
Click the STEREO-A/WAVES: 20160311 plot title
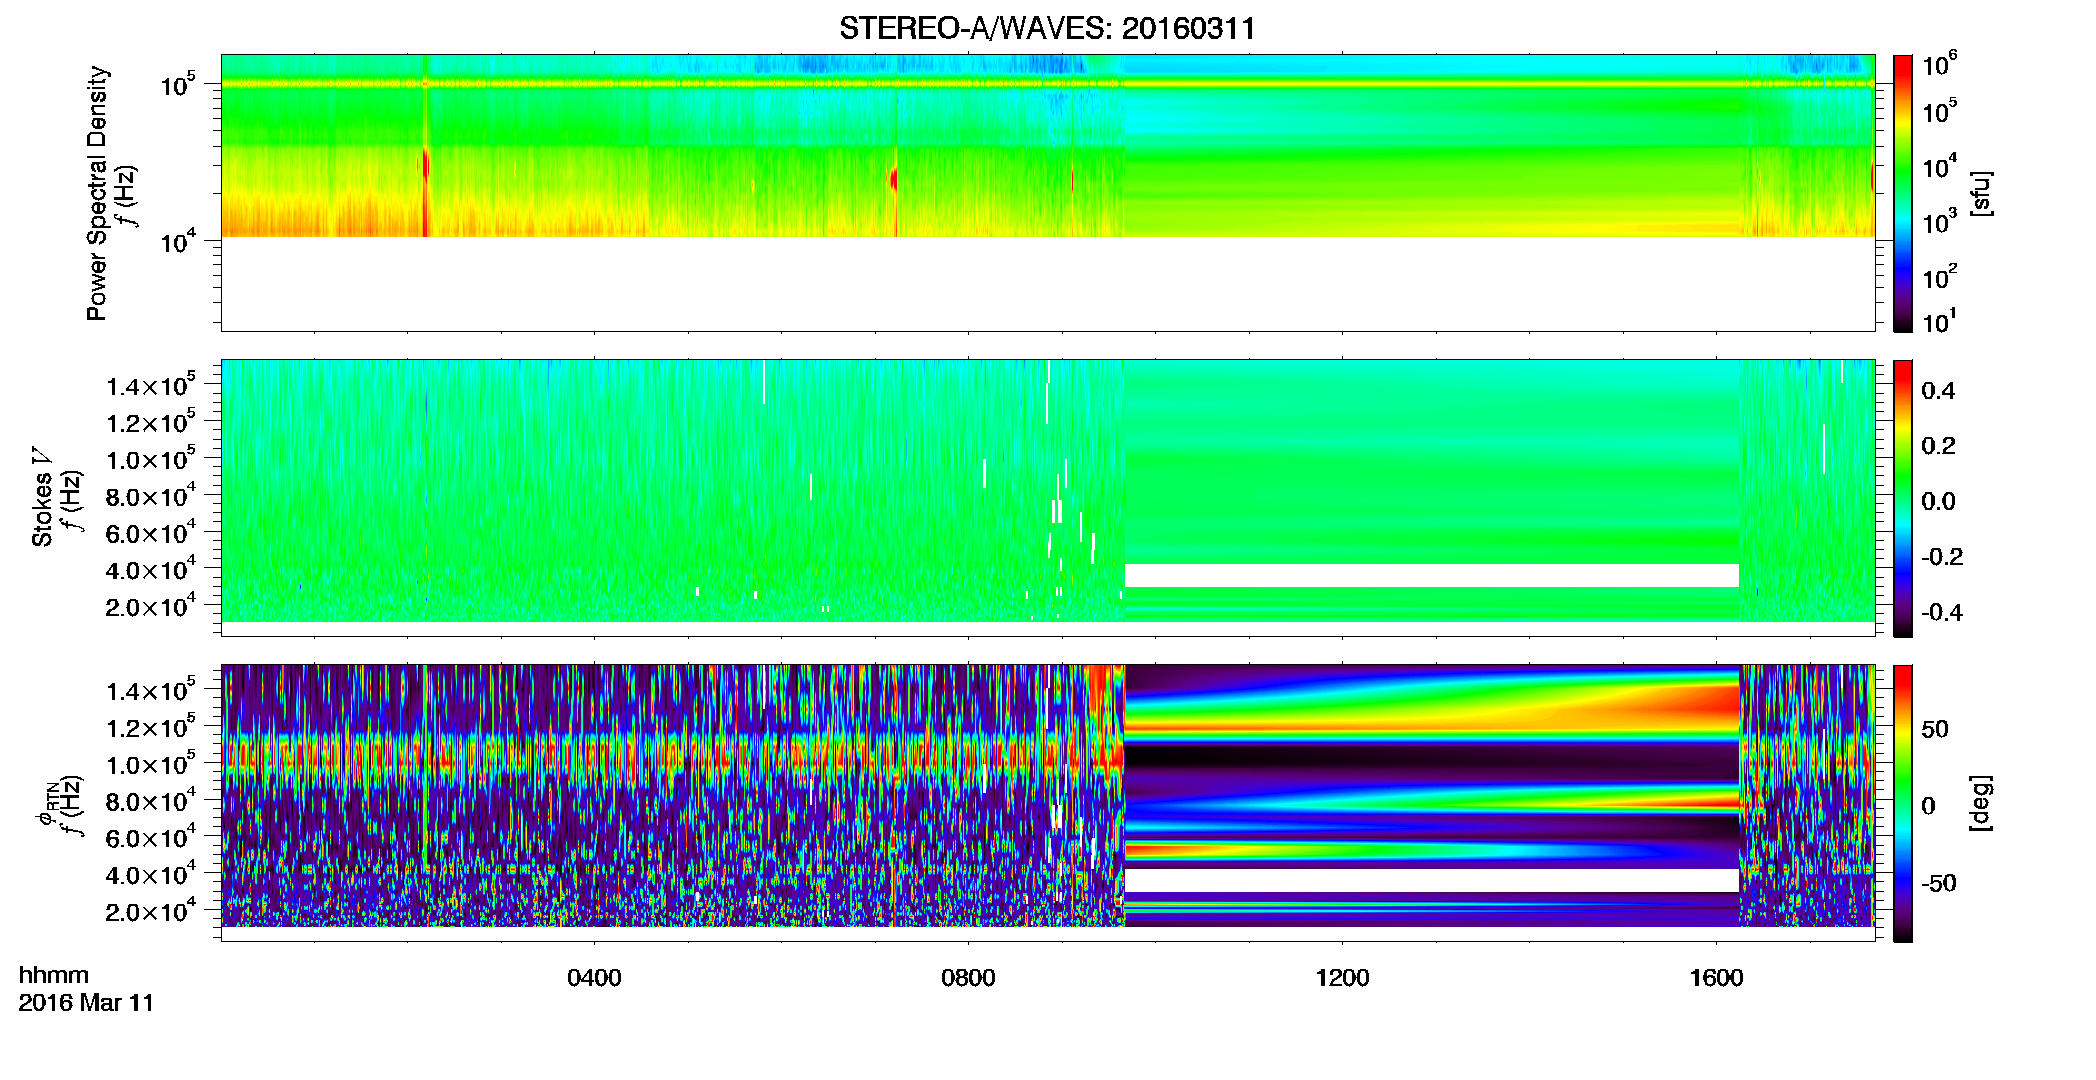(1047, 28)
